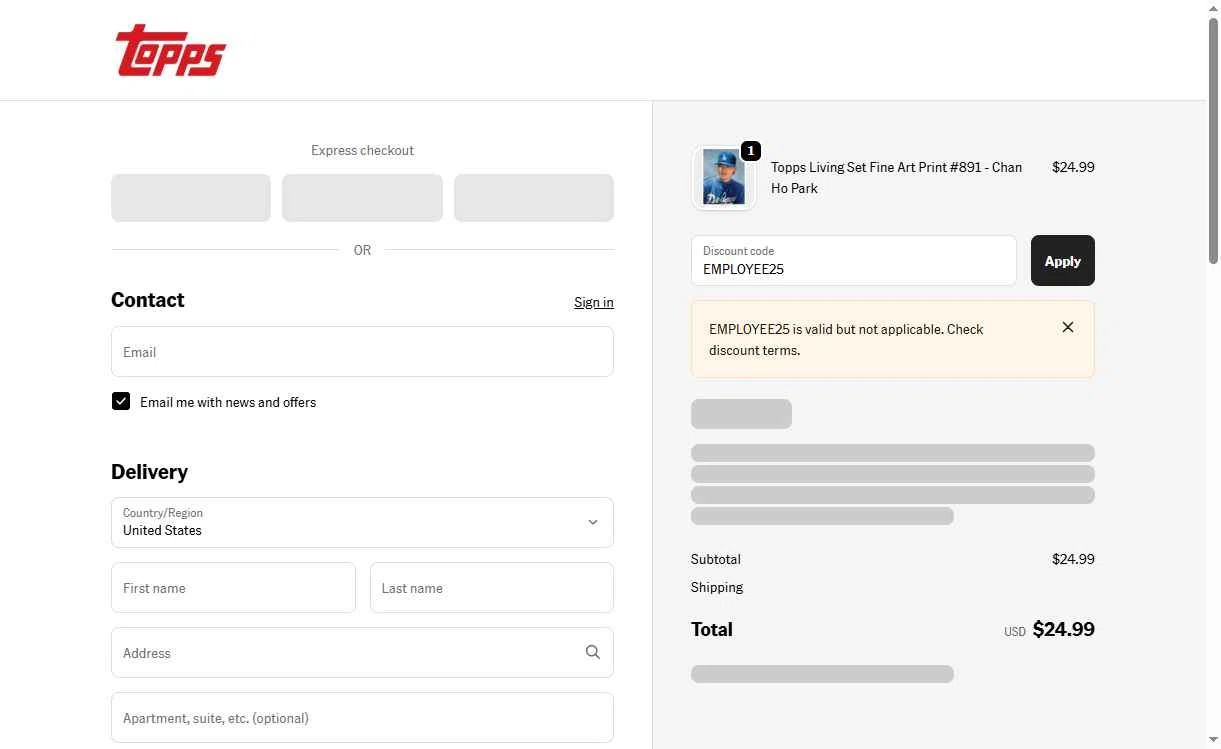Click the scrollbar up arrow
The height and width of the screenshot is (749, 1221).
[1213, 8]
